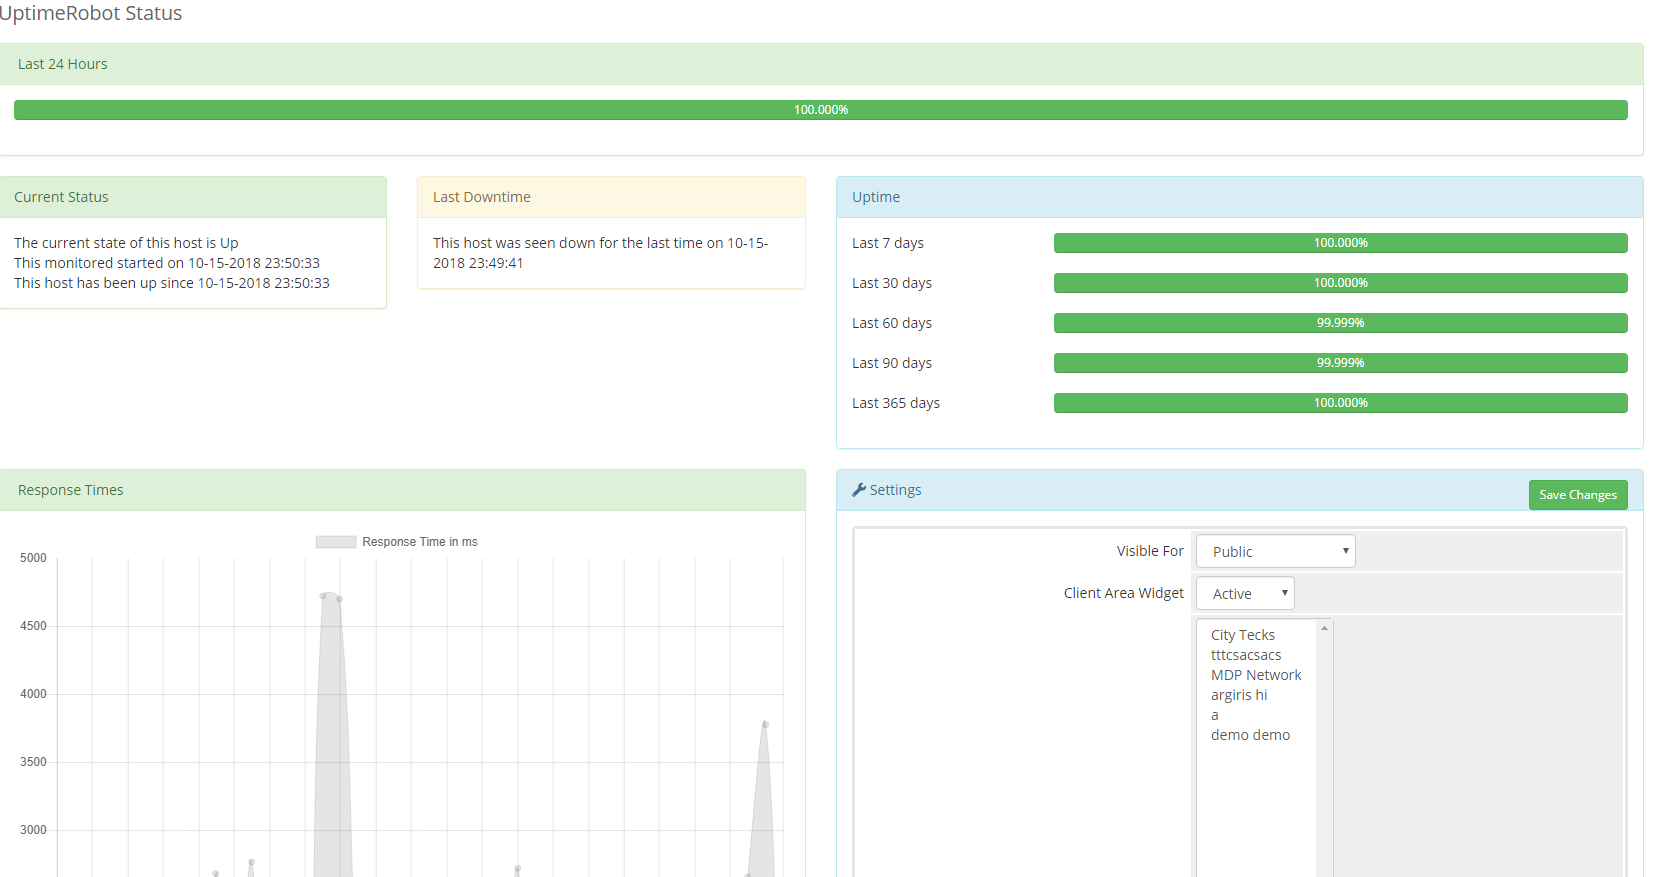Click the Last 30 days uptime bar
Image resolution: width=1653 pixels, height=877 pixels.
1340,283
